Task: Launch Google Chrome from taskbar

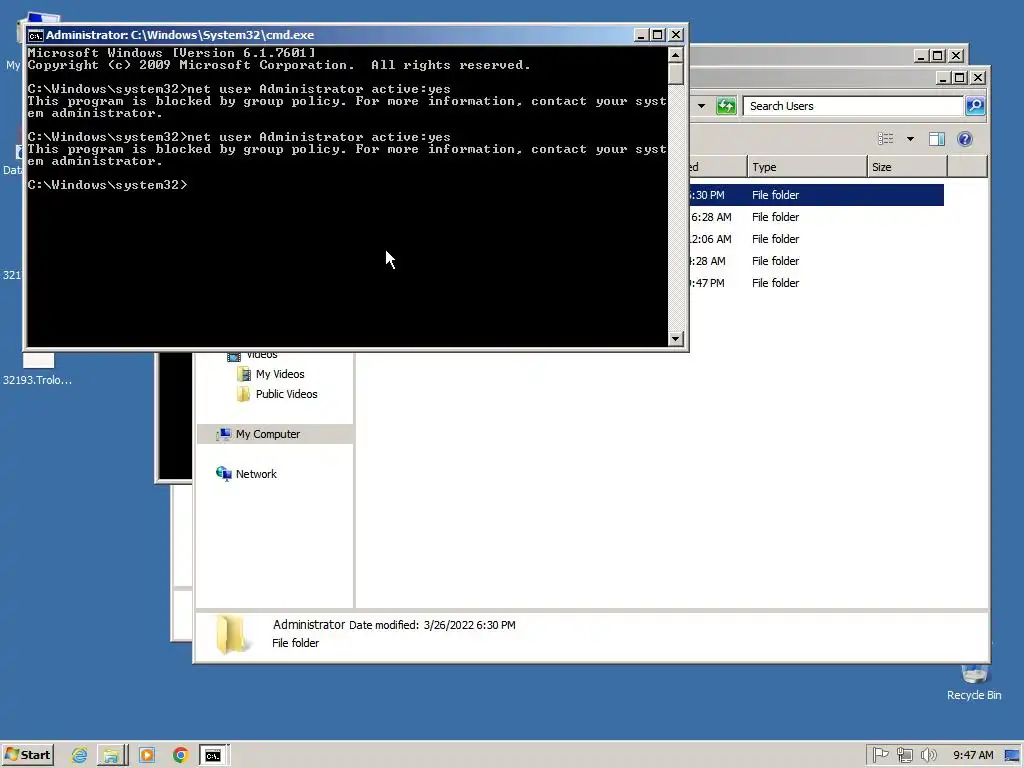Action: 181,756
